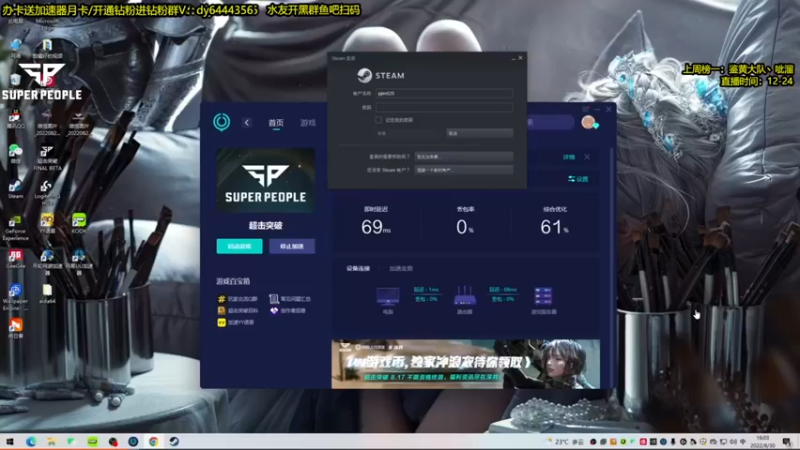Open the WeChat desktop shortcut
The image size is (800, 450).
tap(15, 154)
